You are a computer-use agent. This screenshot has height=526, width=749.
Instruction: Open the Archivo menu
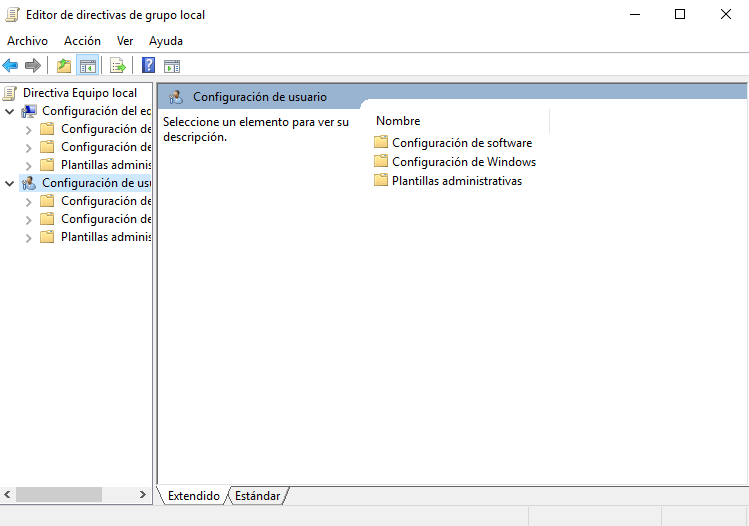coord(27,41)
